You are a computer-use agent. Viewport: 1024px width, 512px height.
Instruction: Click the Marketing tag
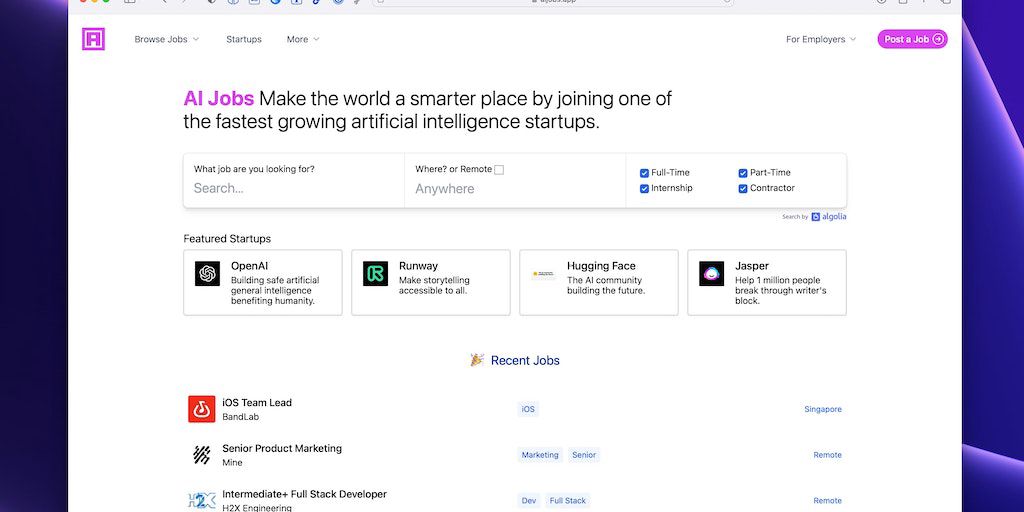540,455
